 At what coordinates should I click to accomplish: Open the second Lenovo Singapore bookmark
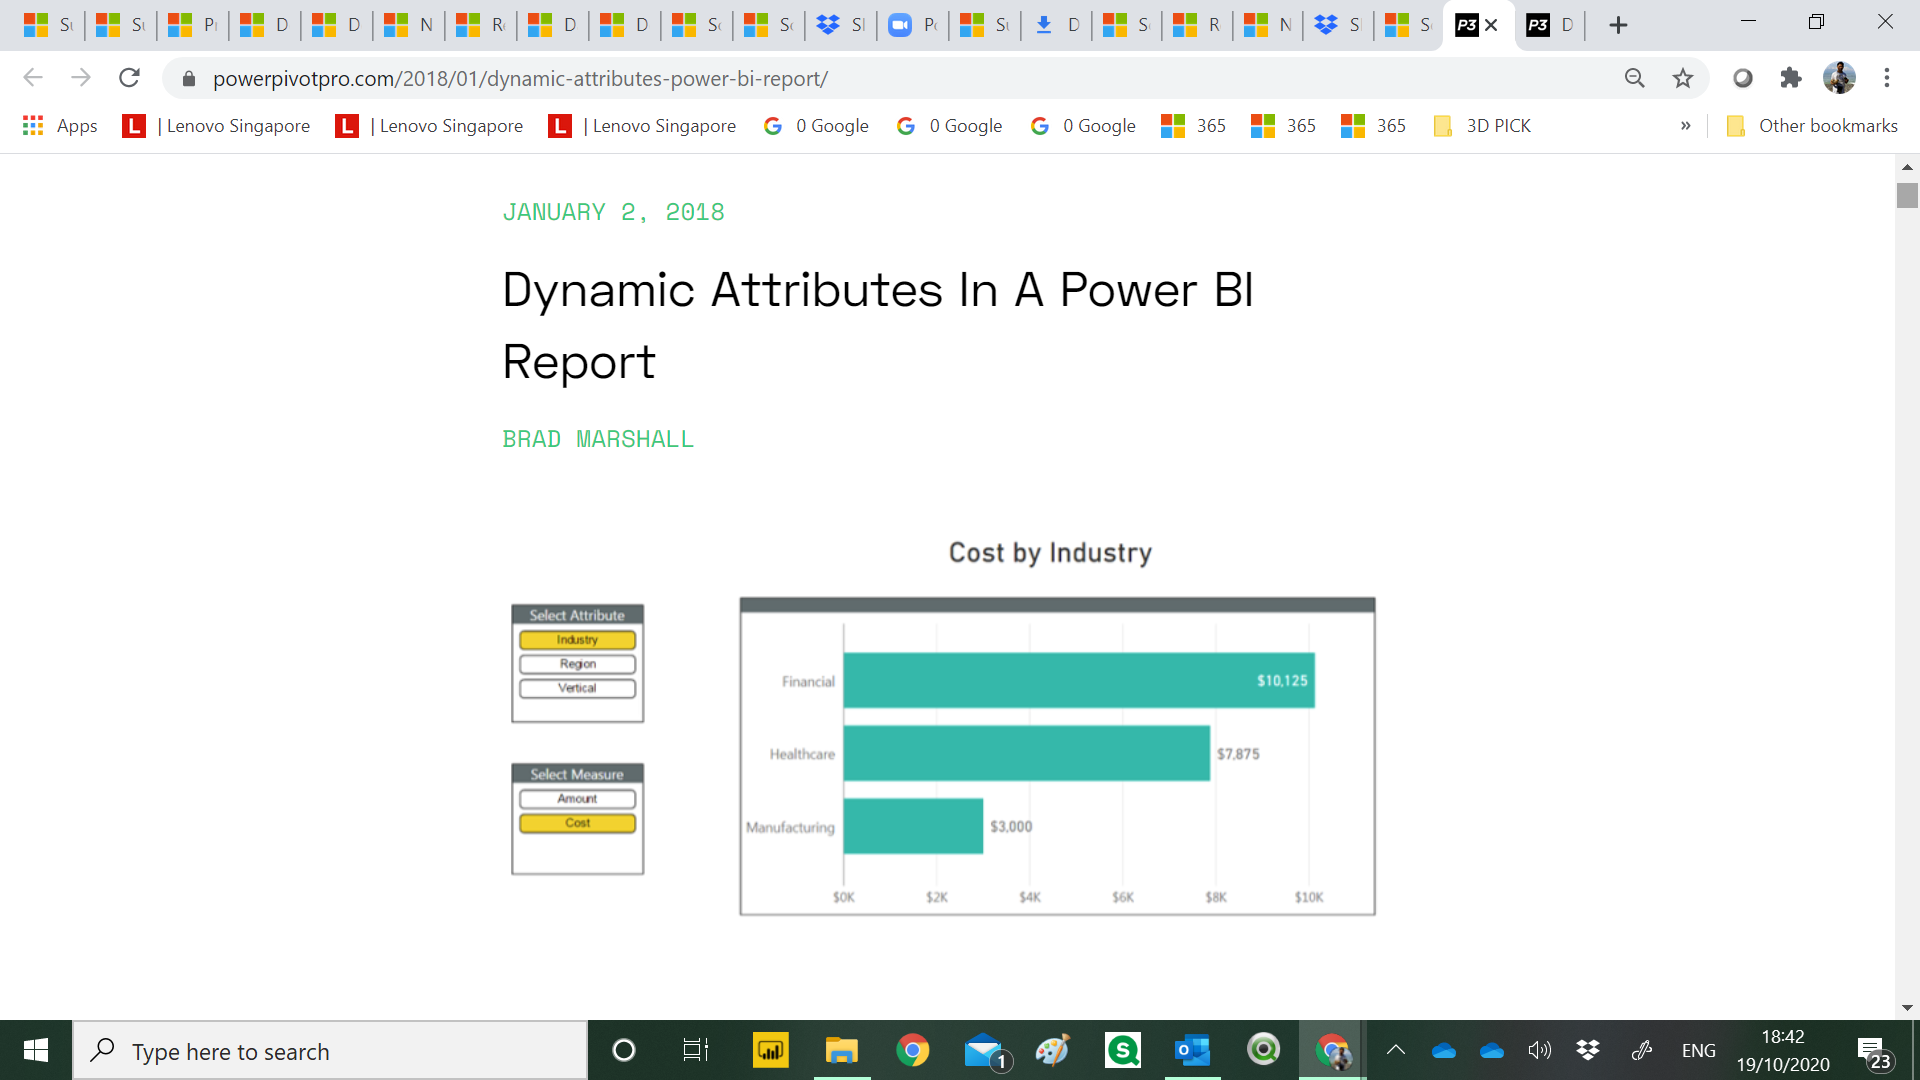[x=429, y=126]
